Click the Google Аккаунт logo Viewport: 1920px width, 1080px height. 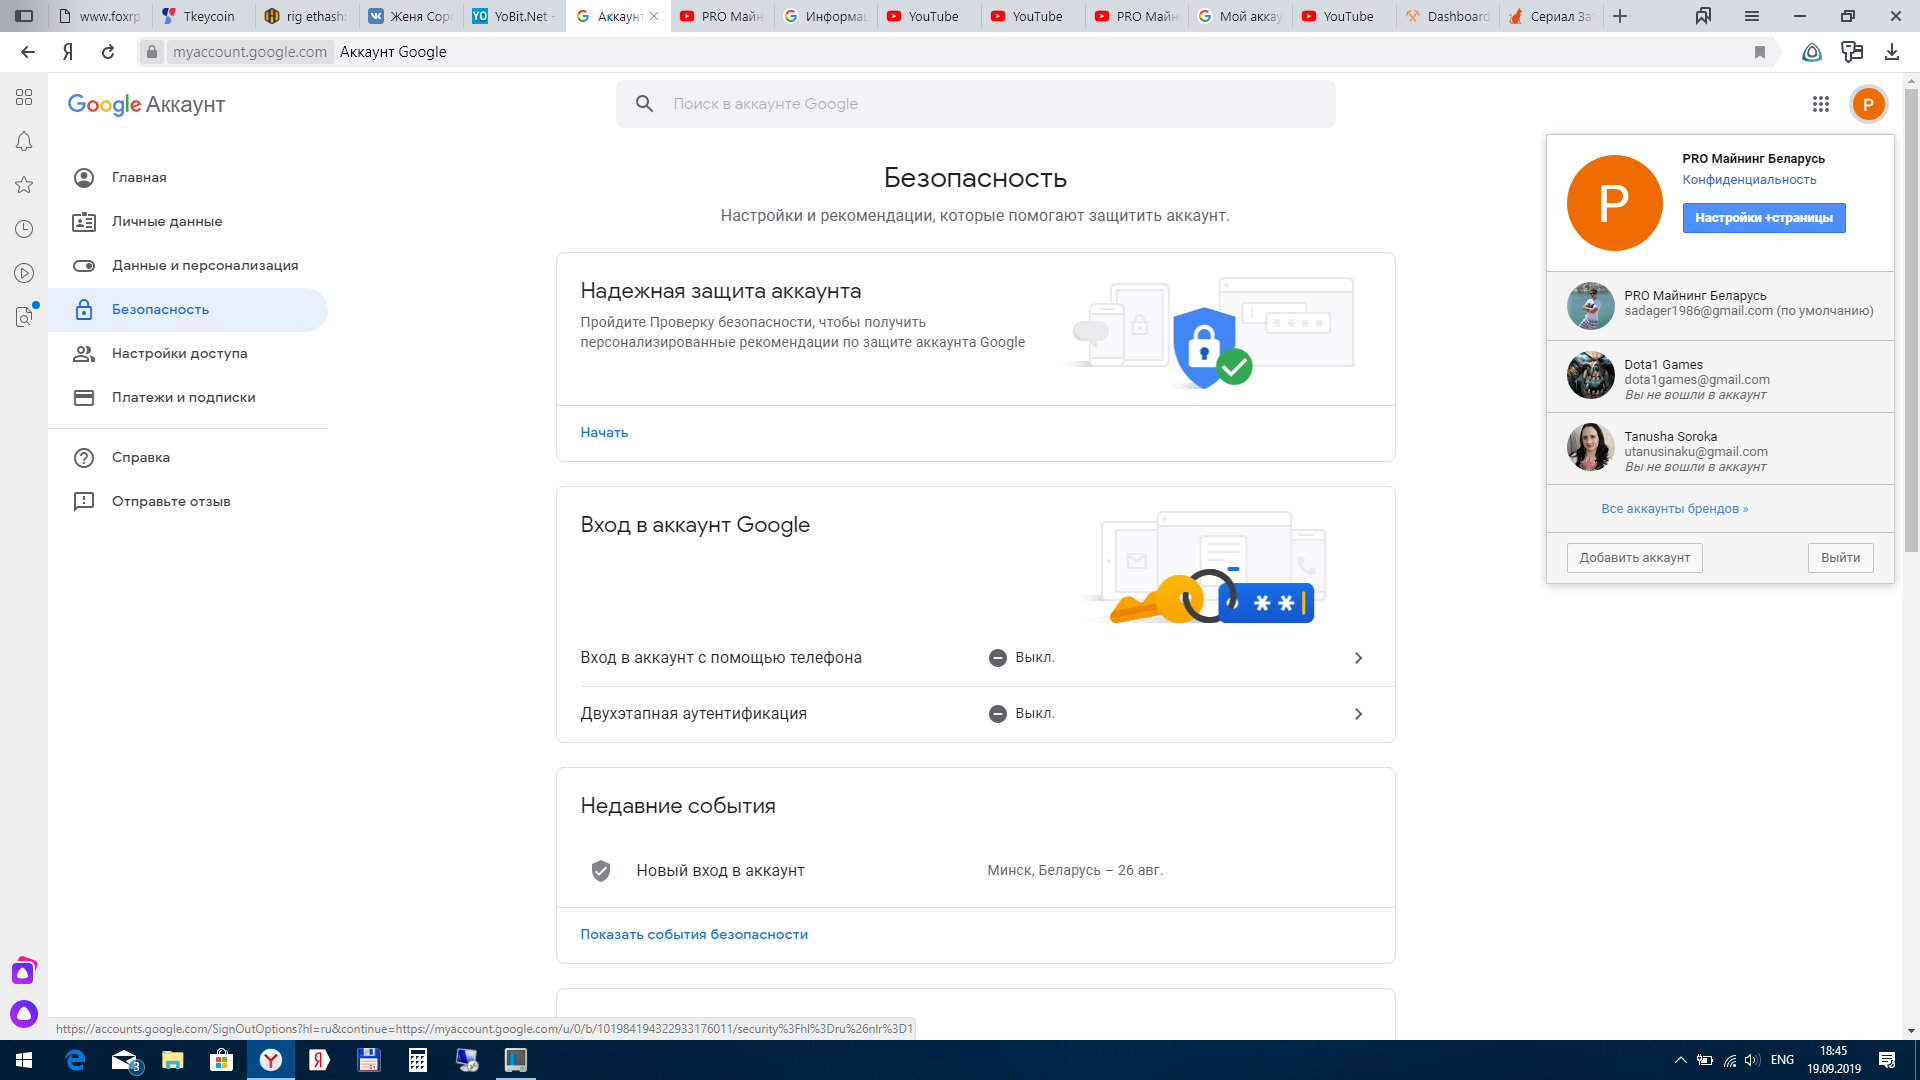pos(146,105)
